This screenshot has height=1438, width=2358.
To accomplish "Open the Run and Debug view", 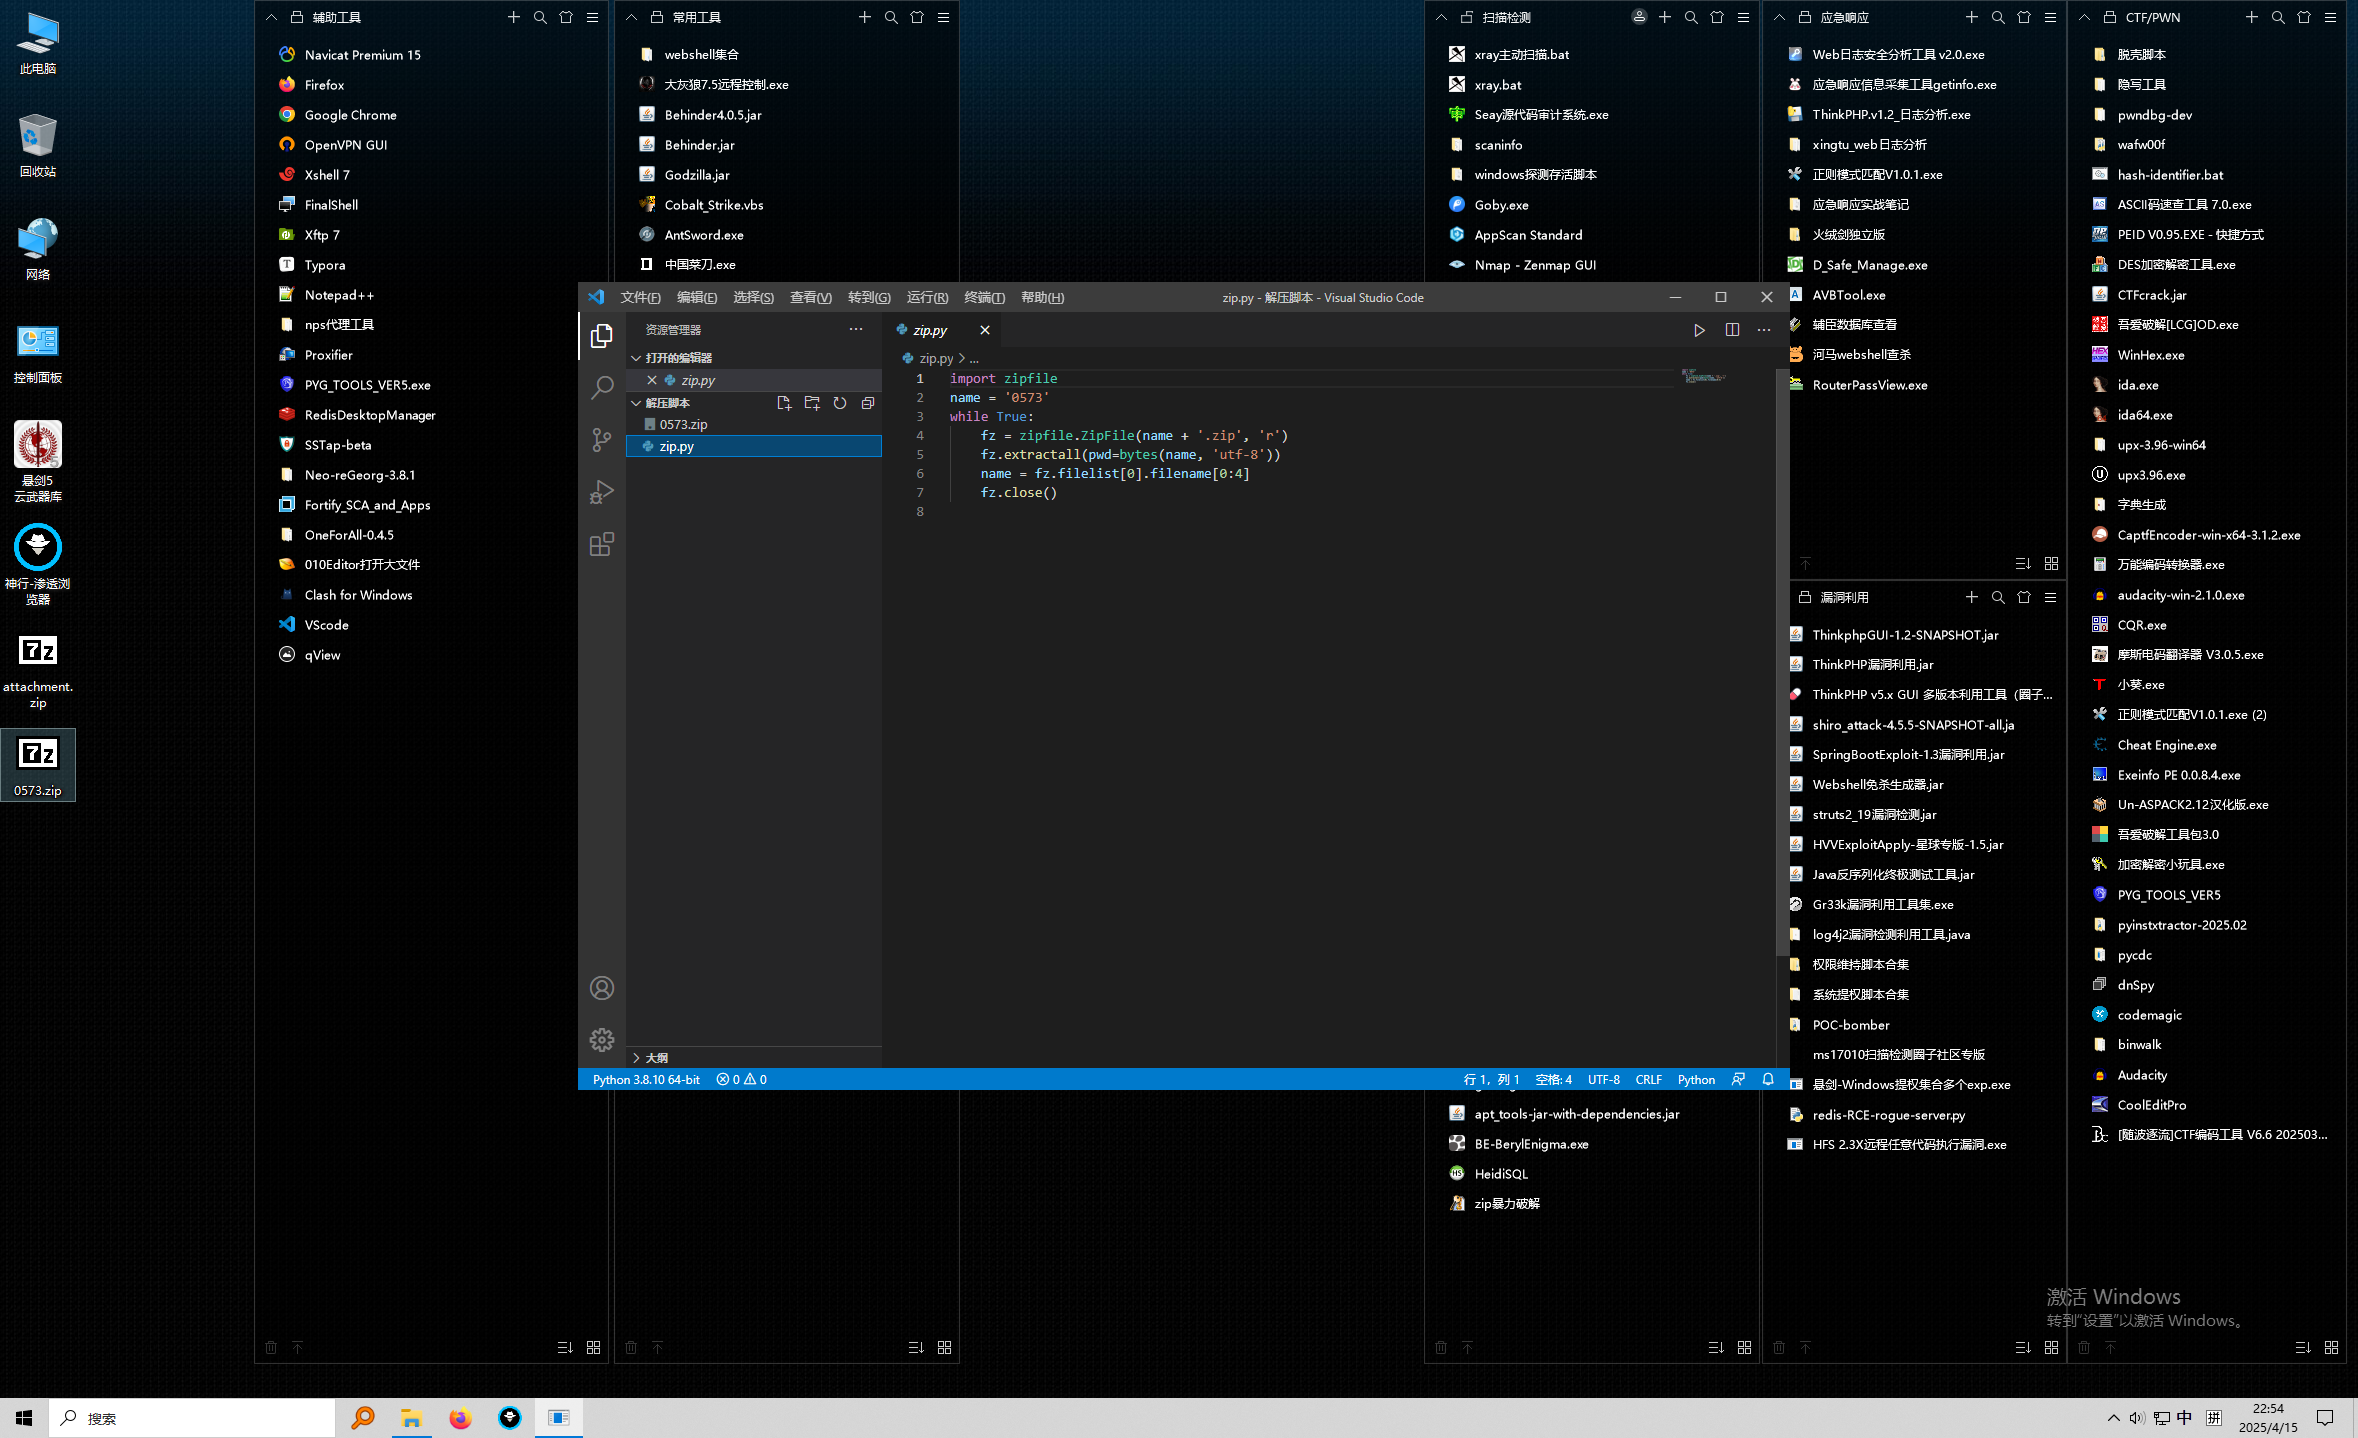I will click(x=601, y=492).
